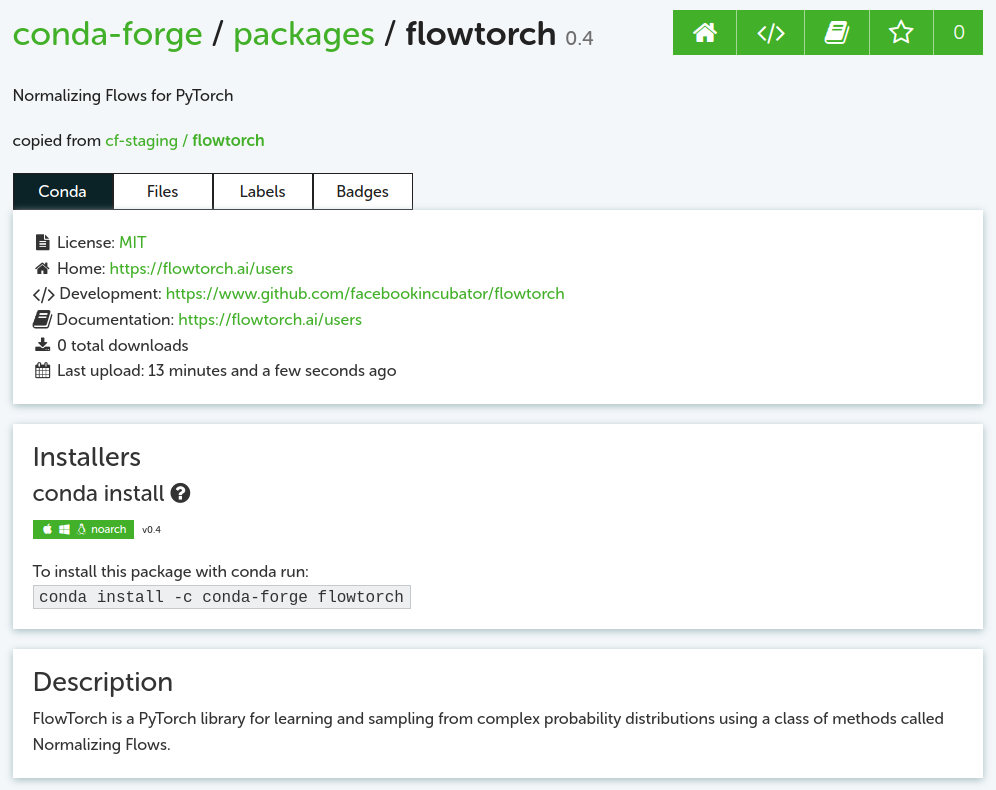The height and width of the screenshot is (790, 996).
Task: Open the facebookincubator/flowtorch GitHub link
Action: (365, 293)
